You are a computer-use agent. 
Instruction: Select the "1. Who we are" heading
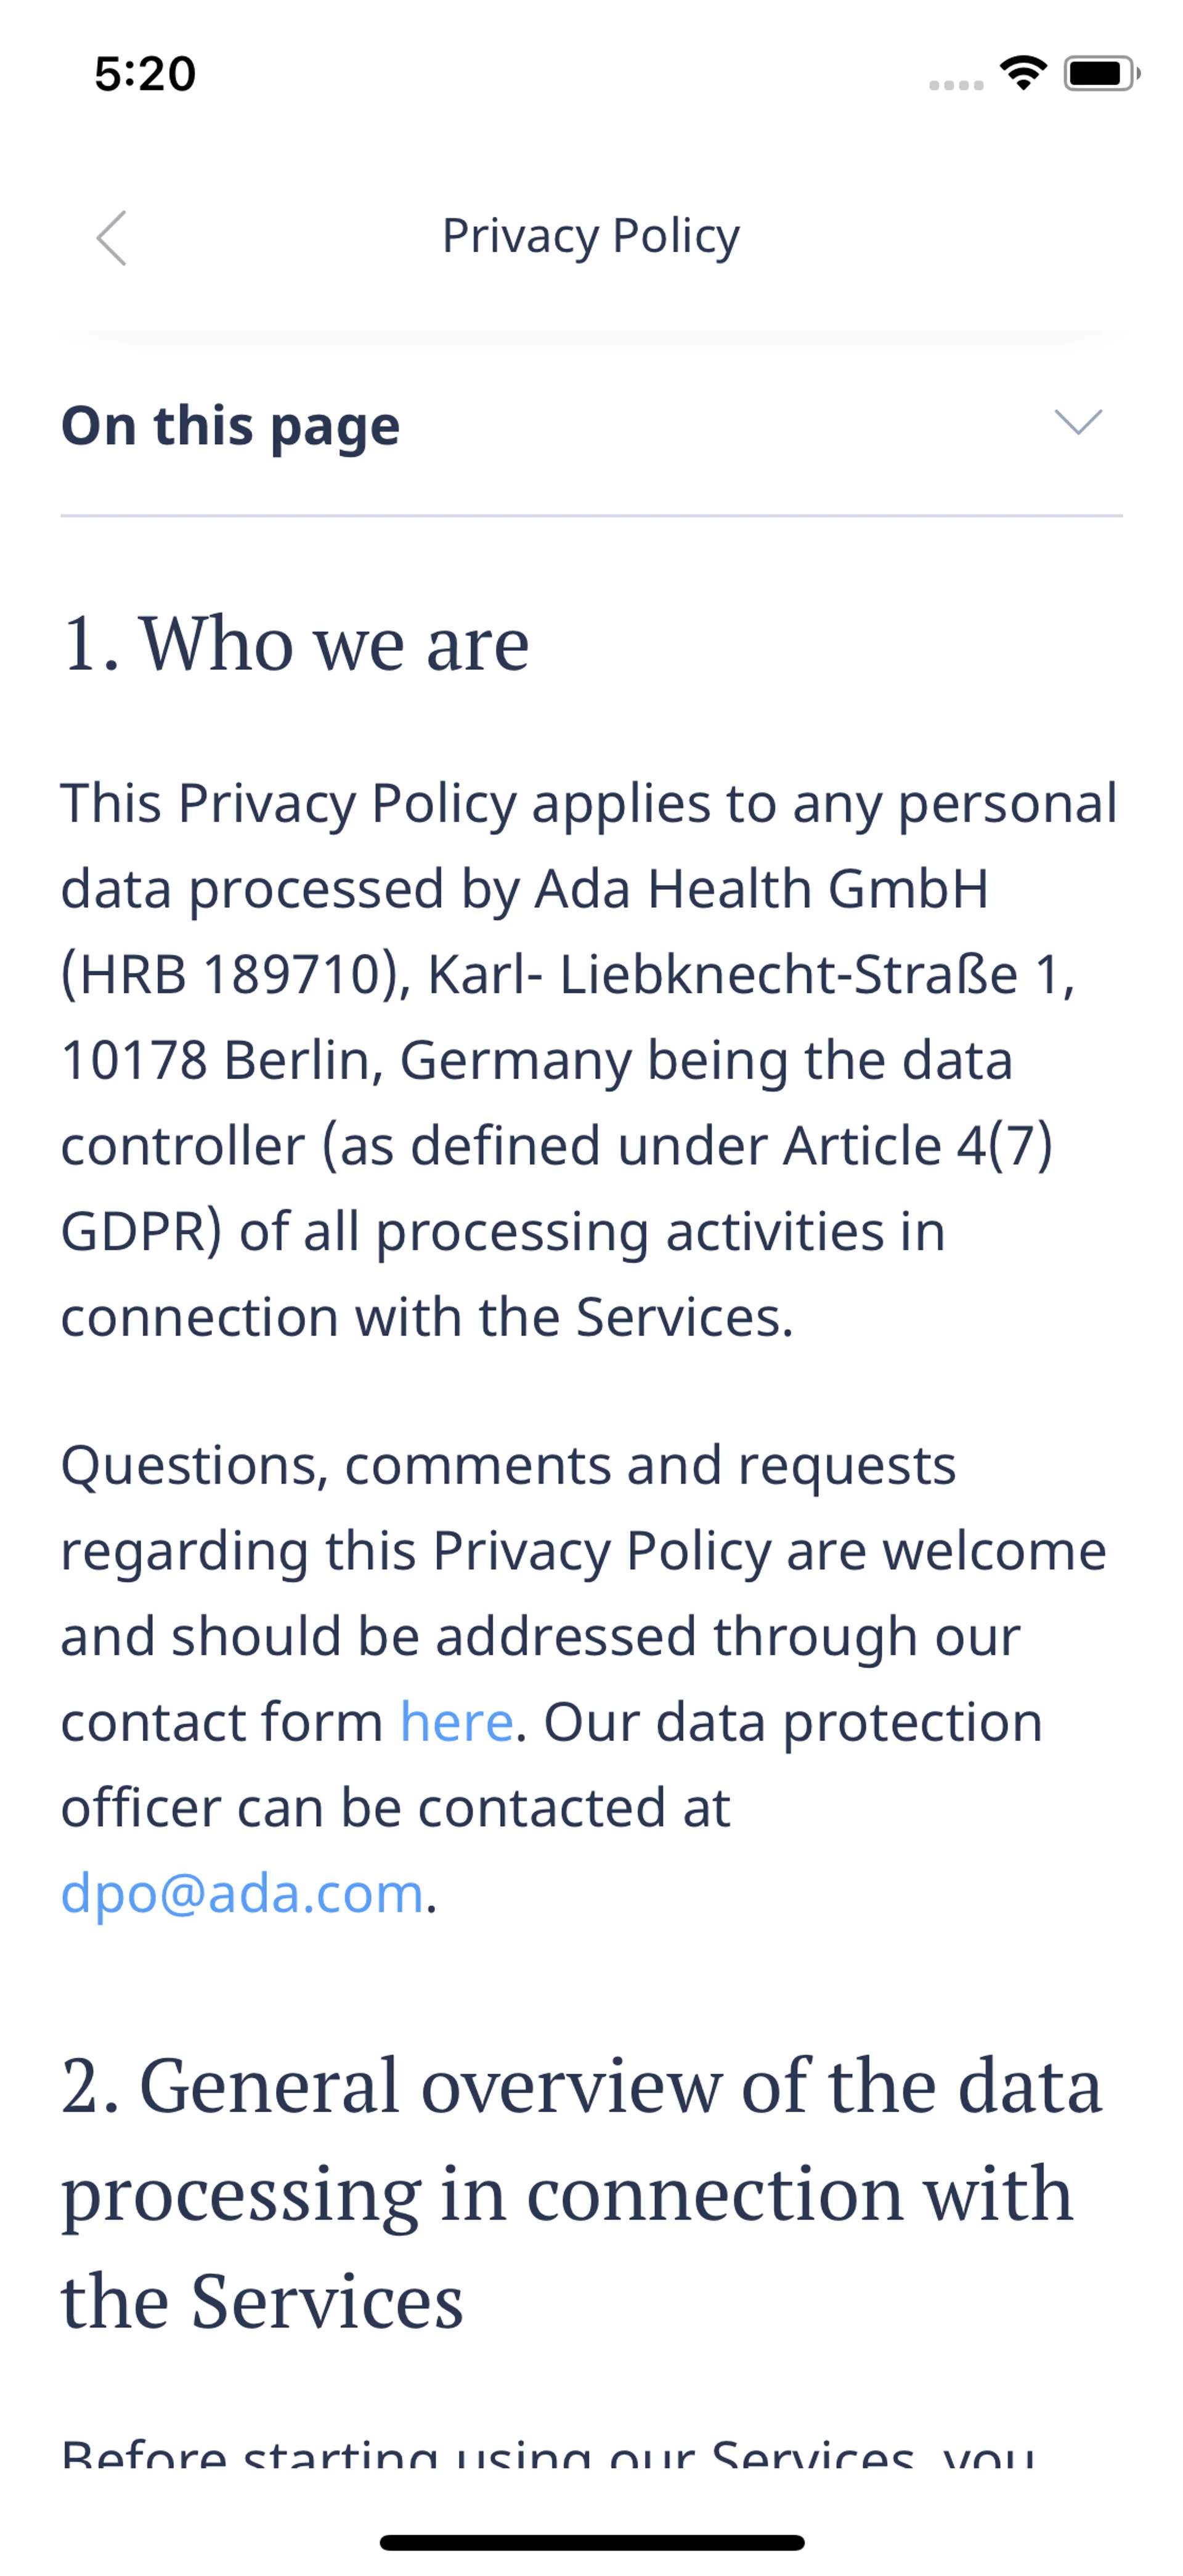[296, 643]
